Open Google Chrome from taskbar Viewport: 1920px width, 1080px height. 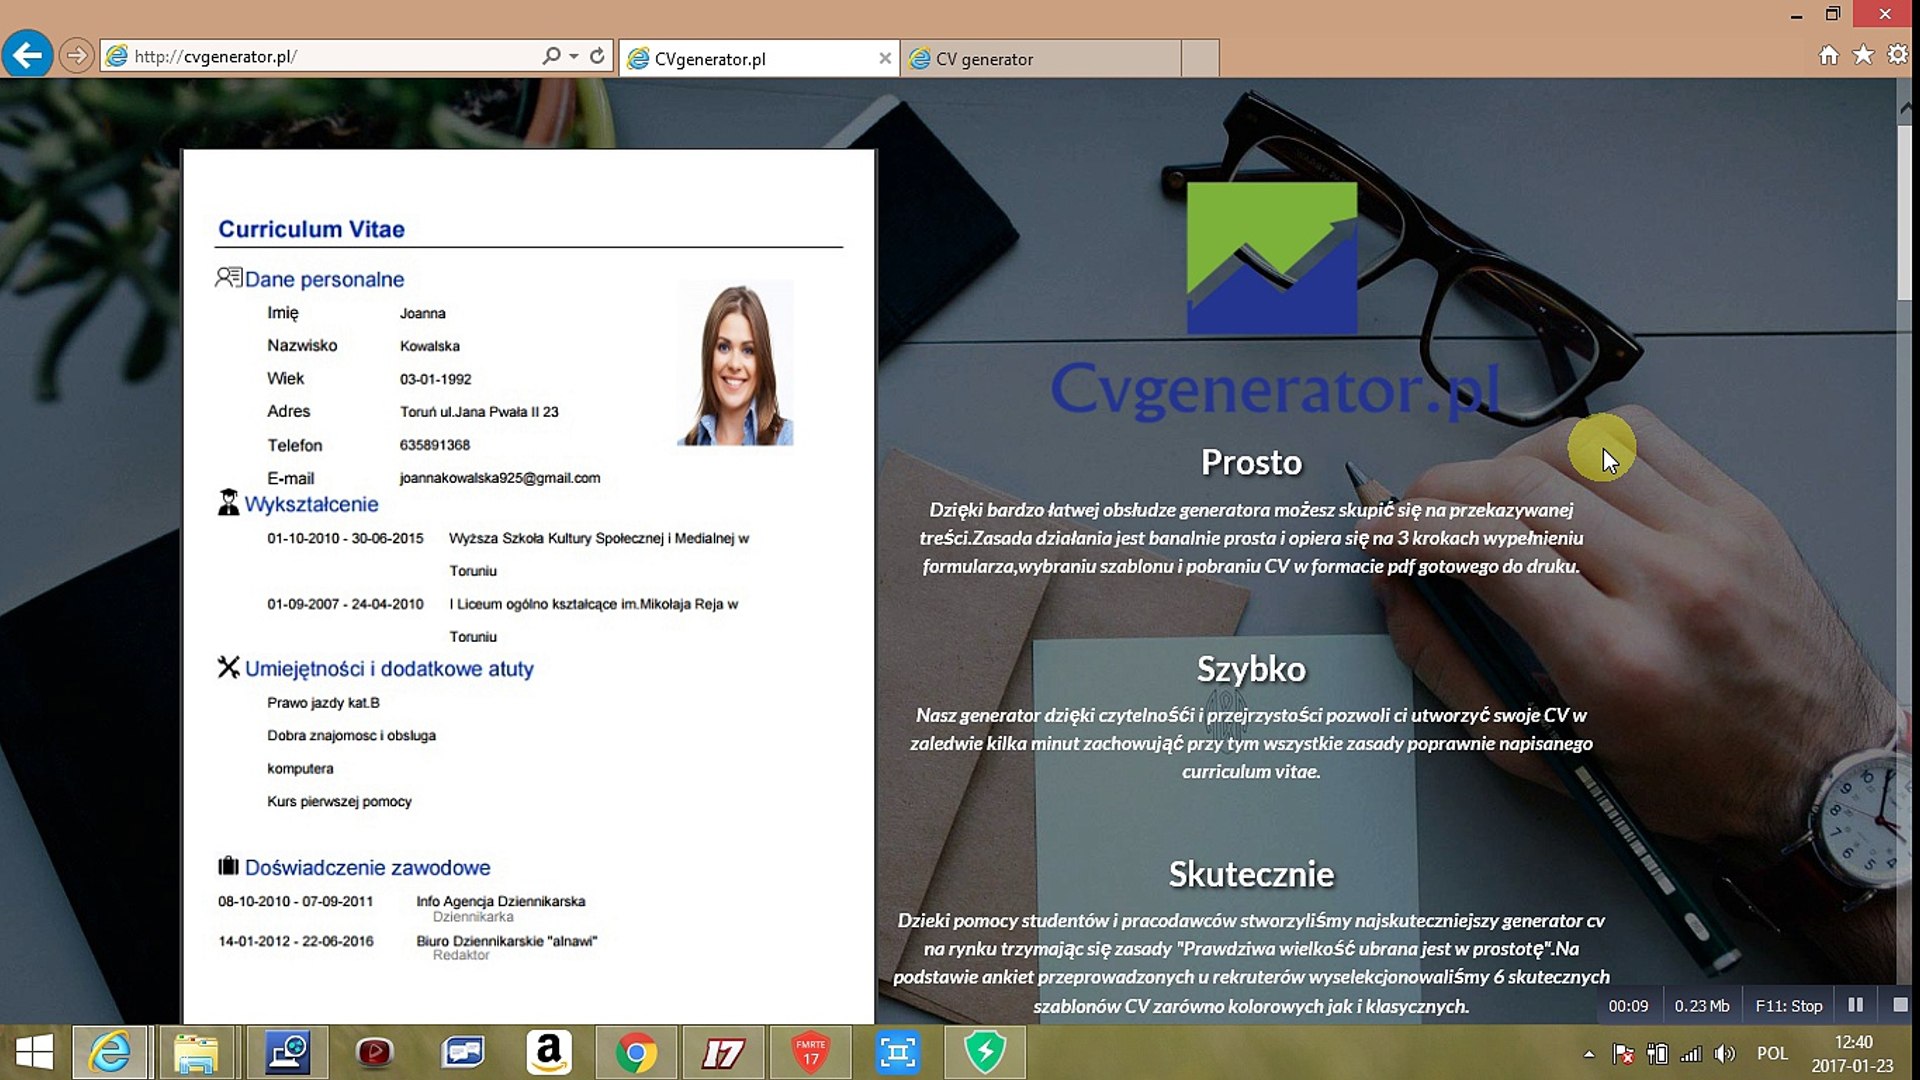click(x=636, y=1053)
